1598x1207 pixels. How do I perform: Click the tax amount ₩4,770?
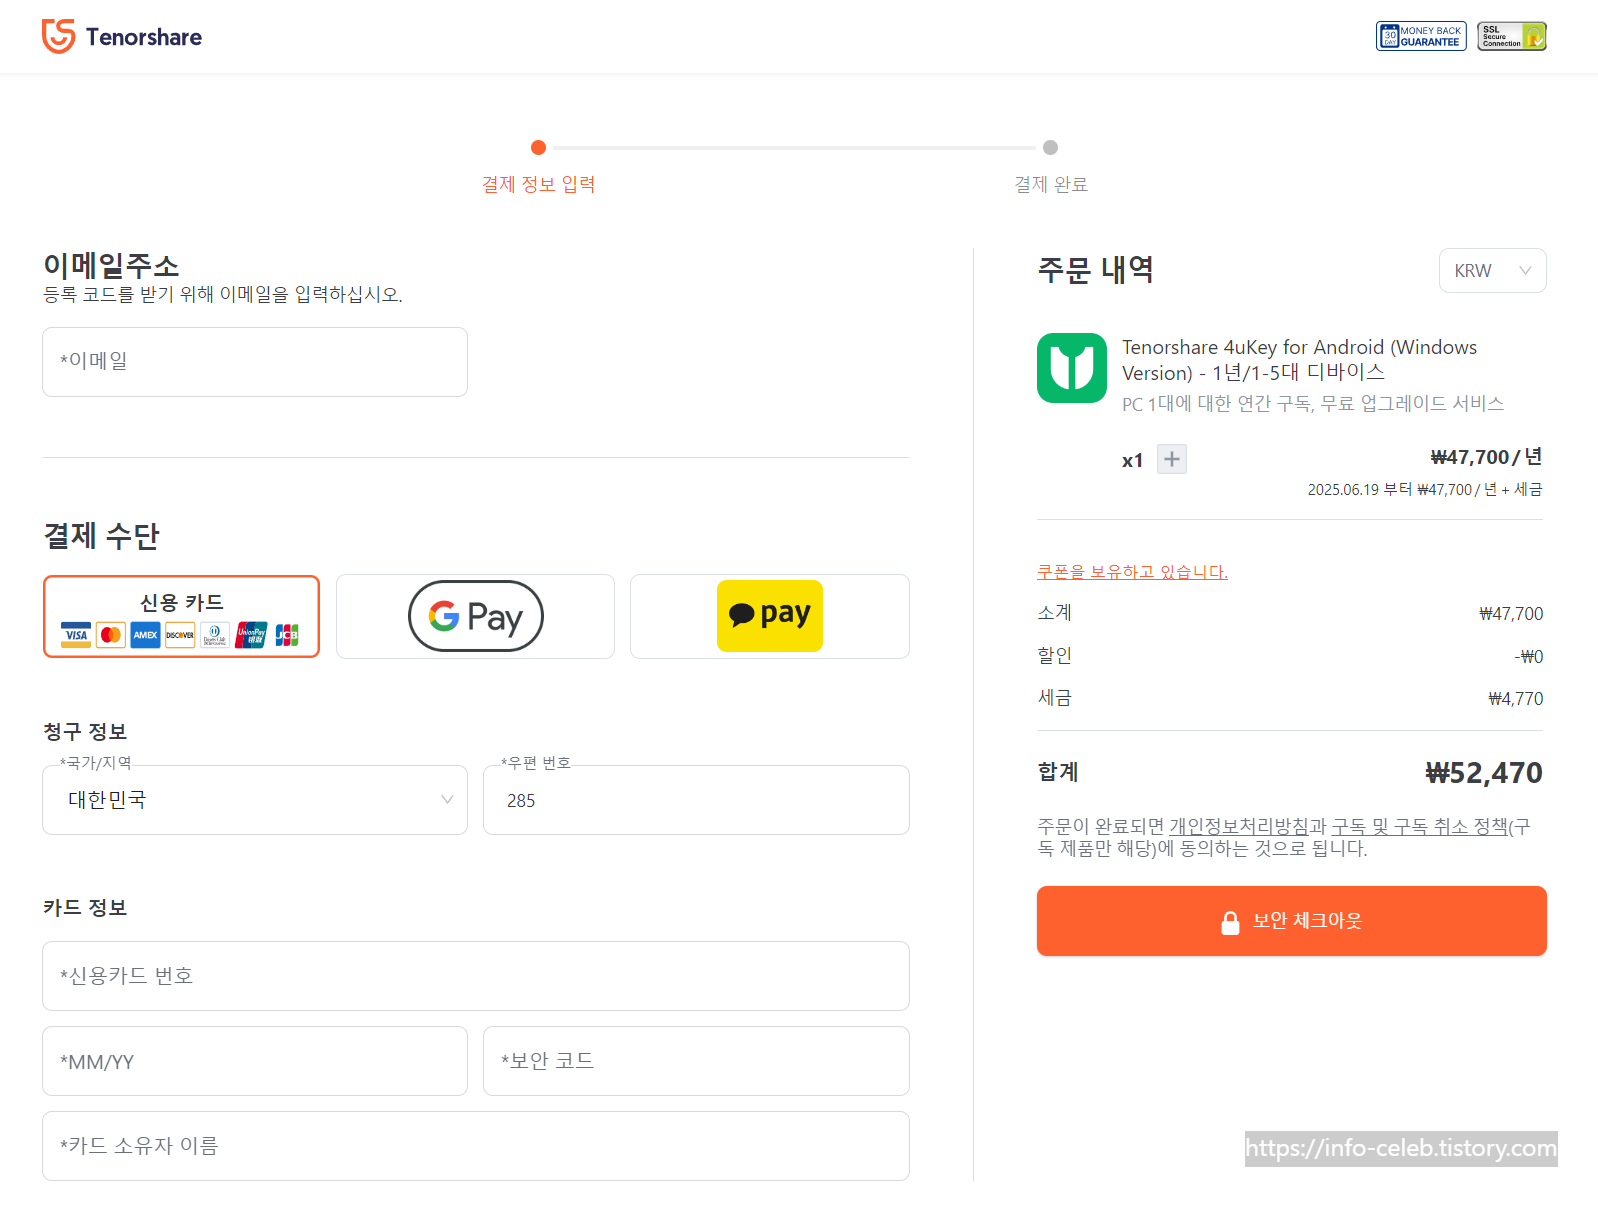[1516, 699]
